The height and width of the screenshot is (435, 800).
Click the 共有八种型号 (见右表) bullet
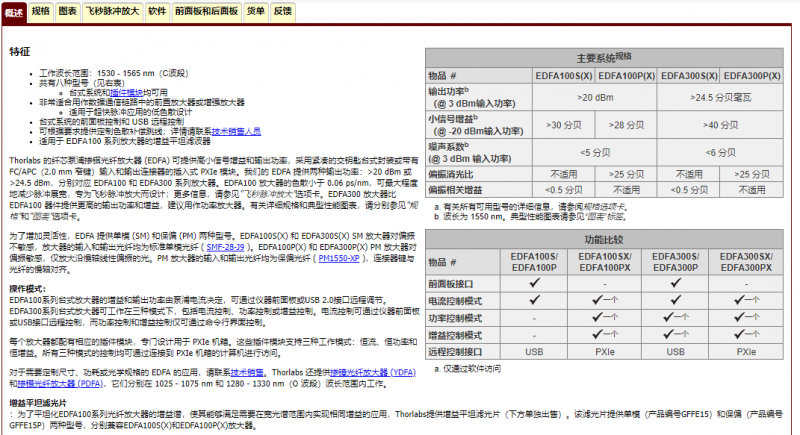tap(82, 83)
